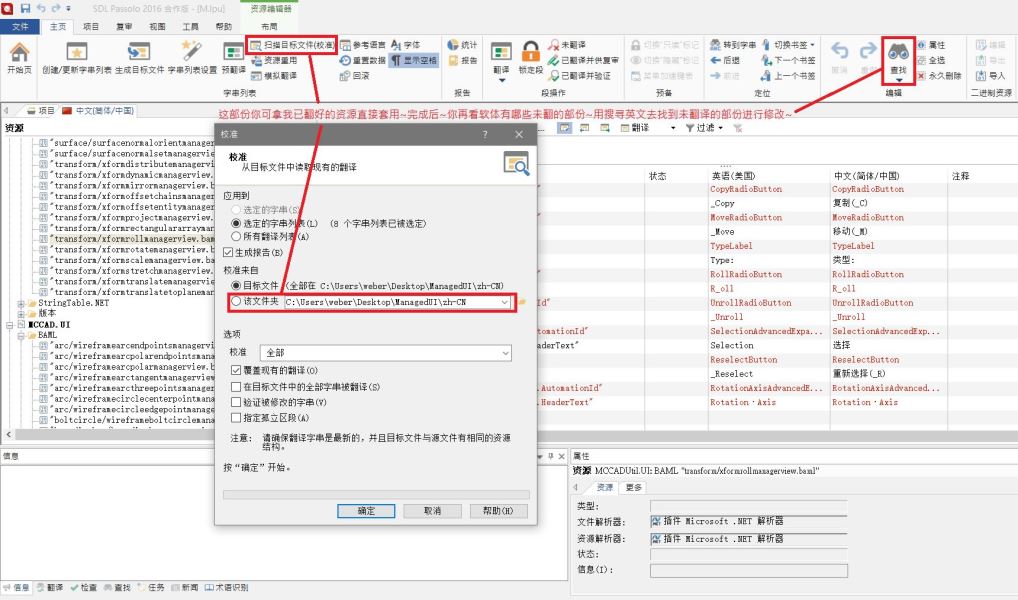Collapse BAML folder under MCCAD.UI
The image size is (1018, 600).
click(x=21, y=335)
